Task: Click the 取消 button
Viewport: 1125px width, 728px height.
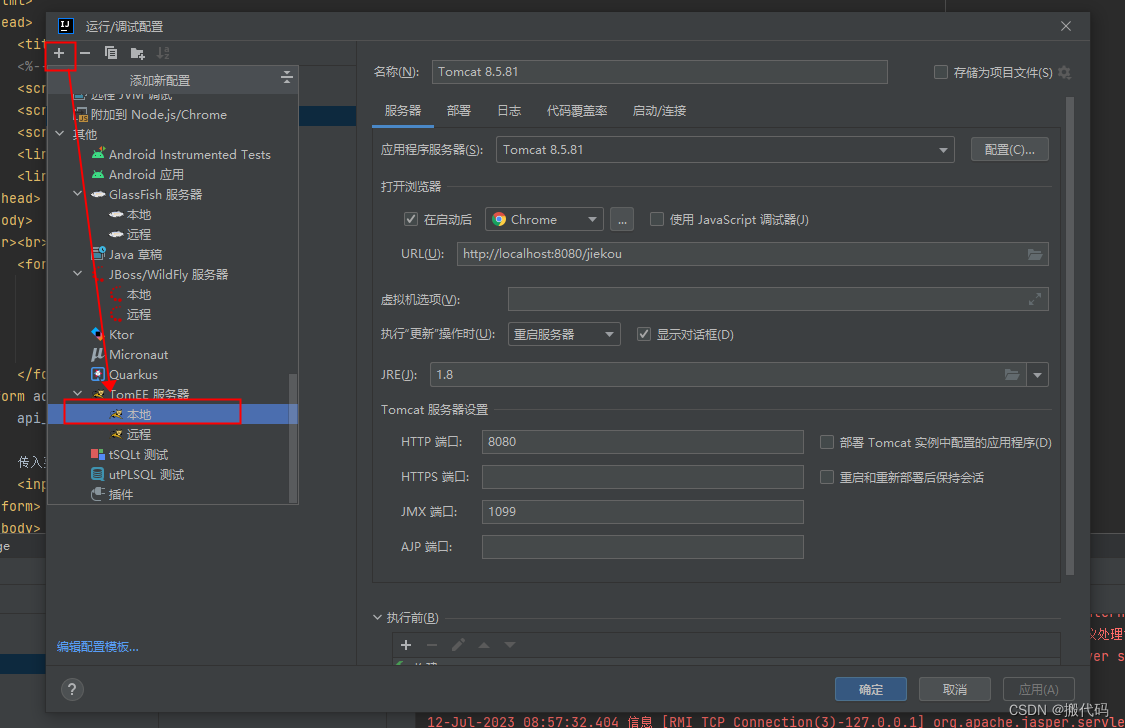Action: point(954,689)
